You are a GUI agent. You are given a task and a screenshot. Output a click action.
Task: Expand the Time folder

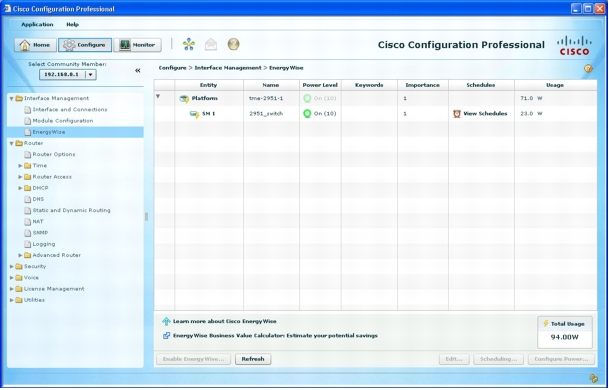(20, 166)
